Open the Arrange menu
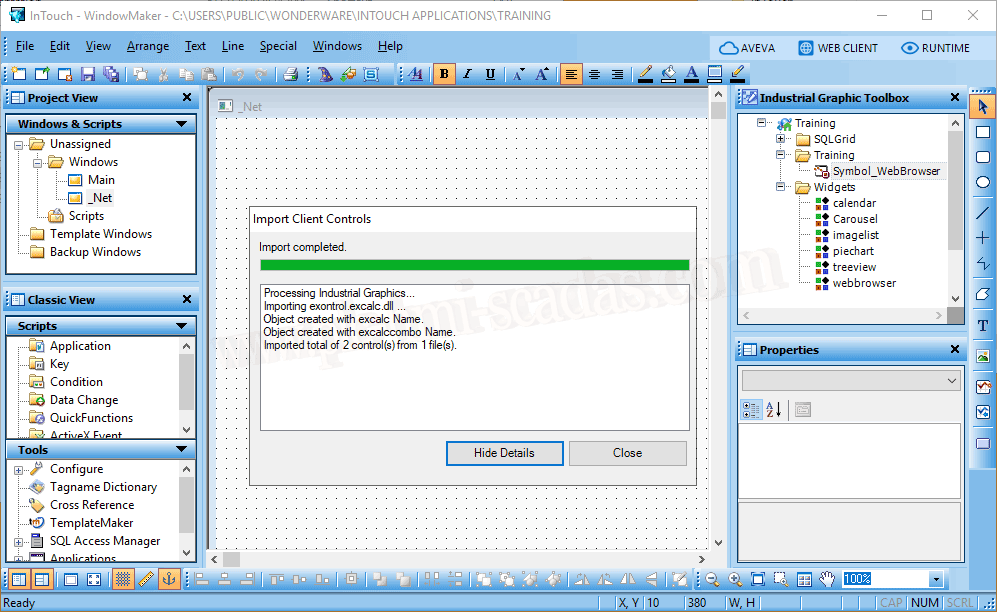The image size is (997, 612). 148,46
